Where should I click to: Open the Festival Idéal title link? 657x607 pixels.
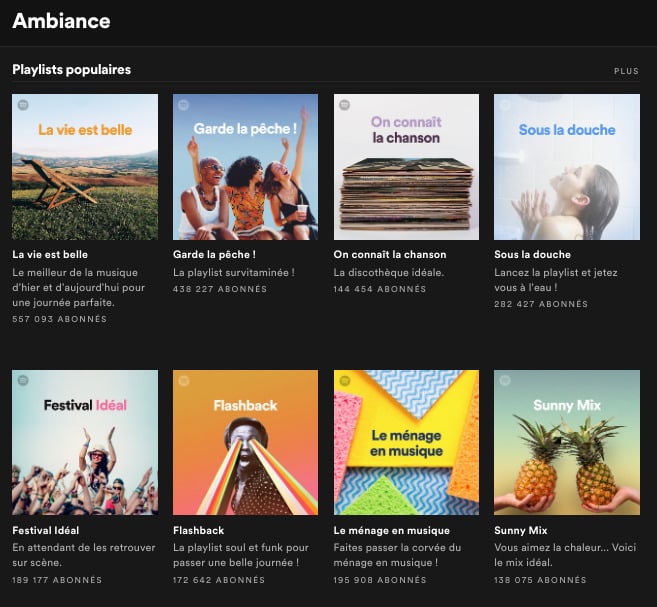point(45,530)
